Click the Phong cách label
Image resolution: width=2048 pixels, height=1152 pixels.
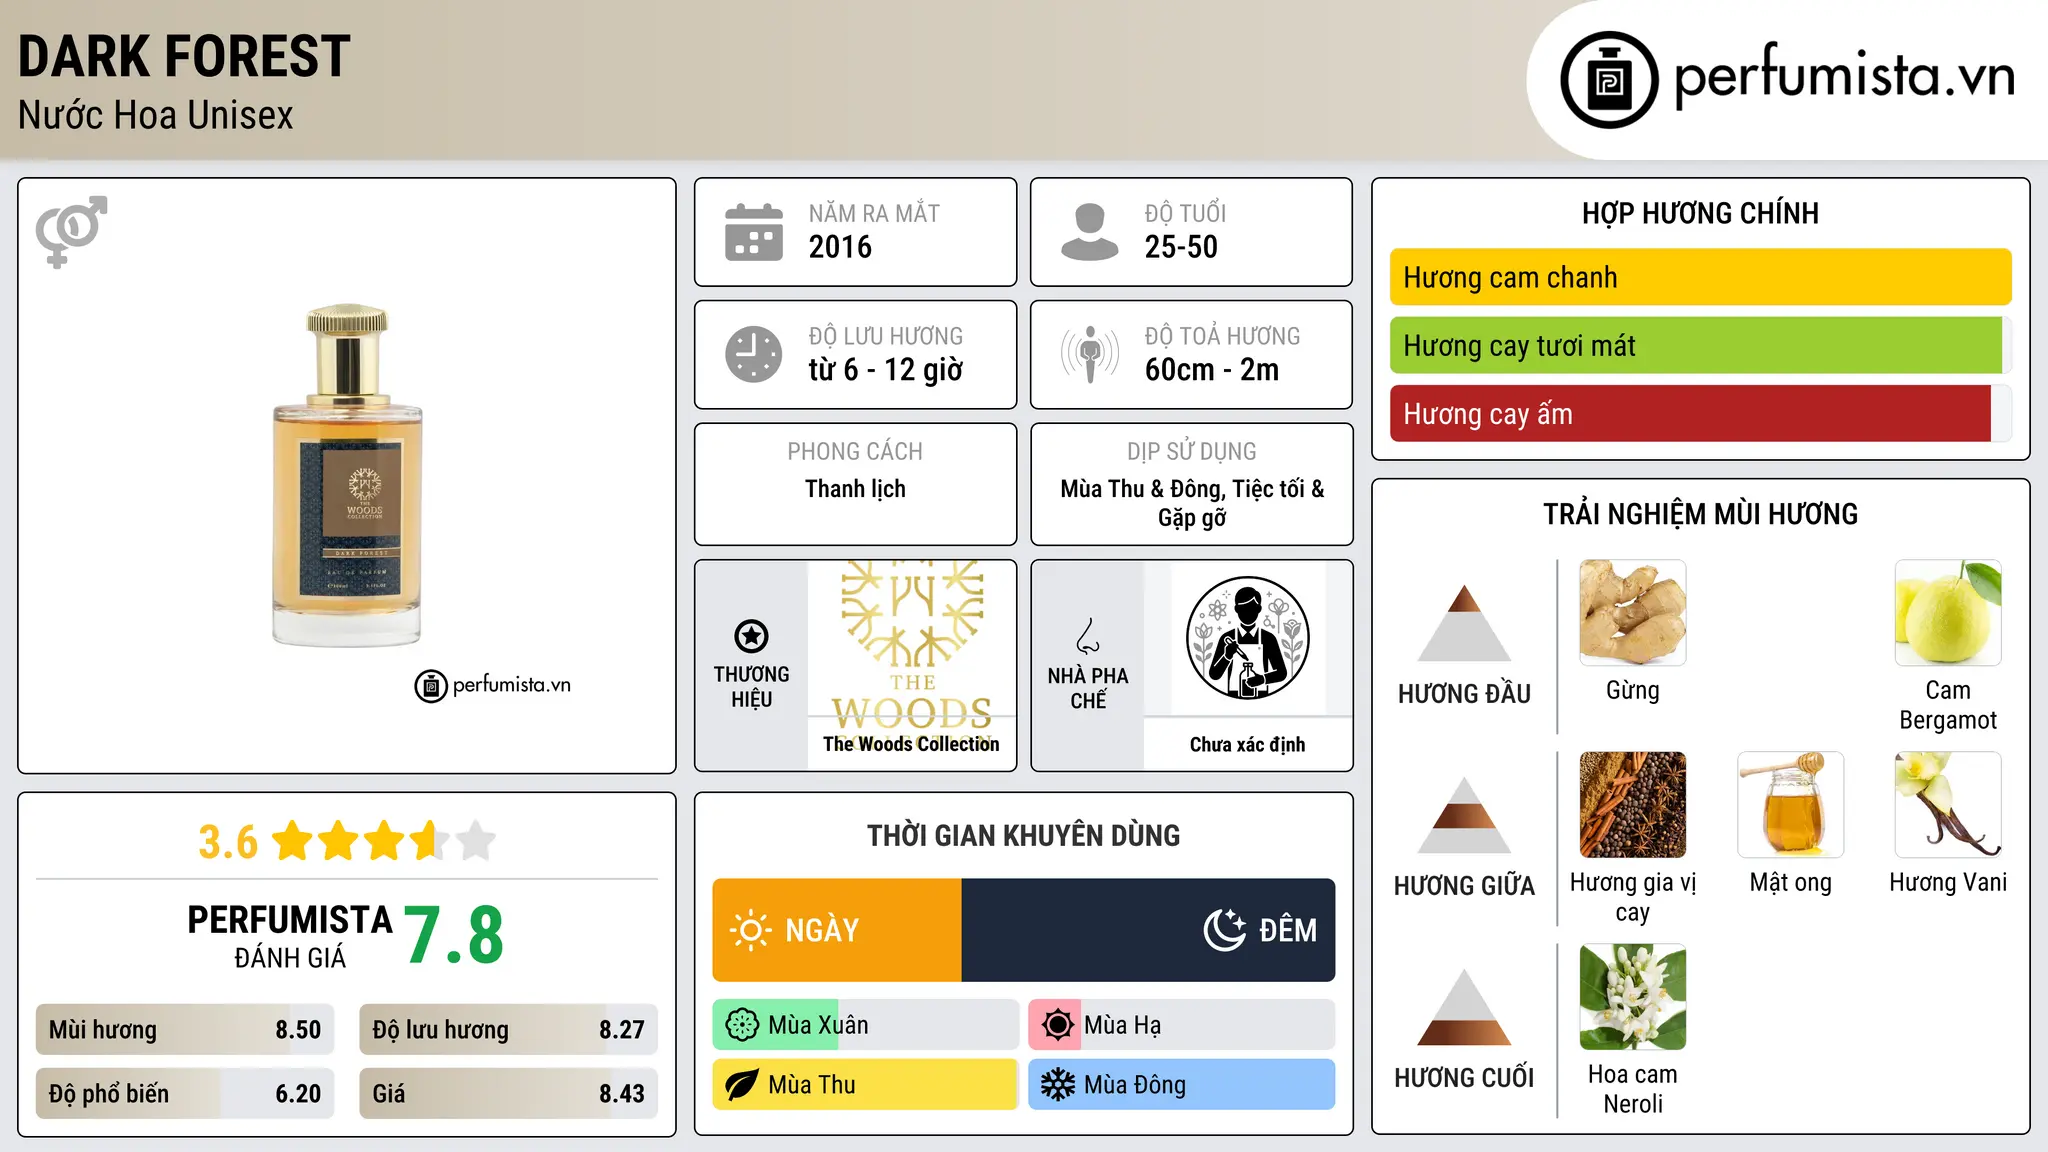(855, 452)
